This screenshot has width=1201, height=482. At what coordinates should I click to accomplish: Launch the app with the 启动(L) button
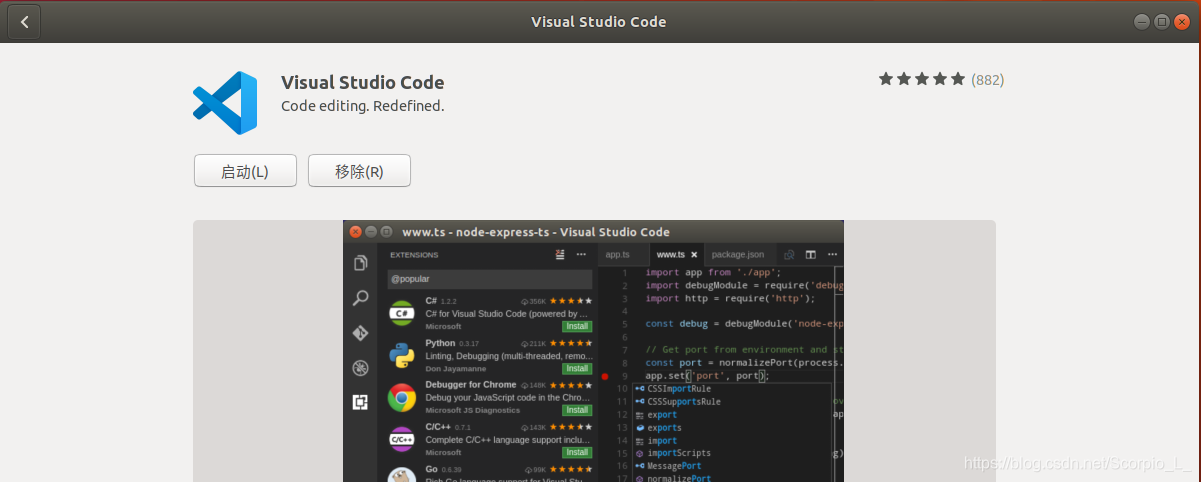[245, 171]
